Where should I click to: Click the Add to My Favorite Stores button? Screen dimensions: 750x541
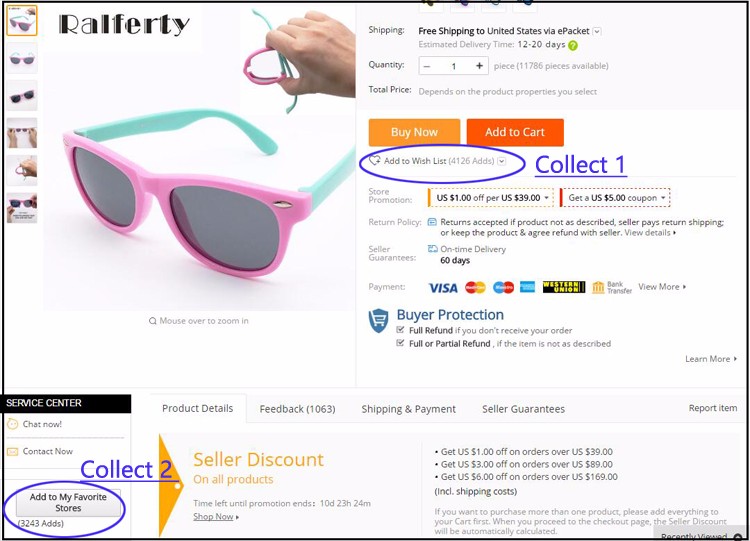click(x=68, y=503)
